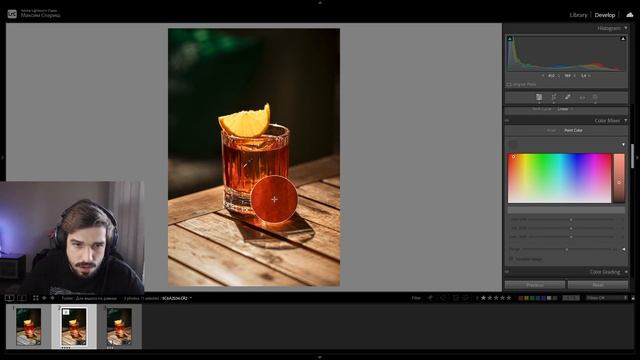Collapse the Histogram panel

626,28
